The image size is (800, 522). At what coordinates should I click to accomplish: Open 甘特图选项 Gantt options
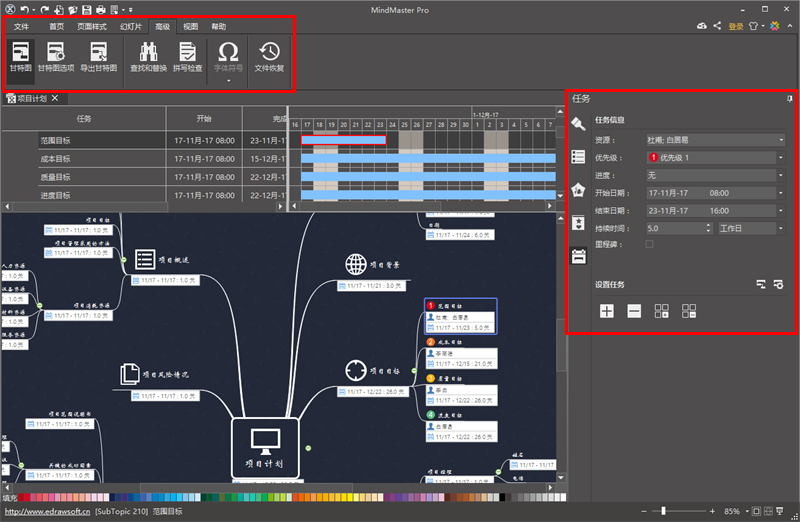(56, 57)
